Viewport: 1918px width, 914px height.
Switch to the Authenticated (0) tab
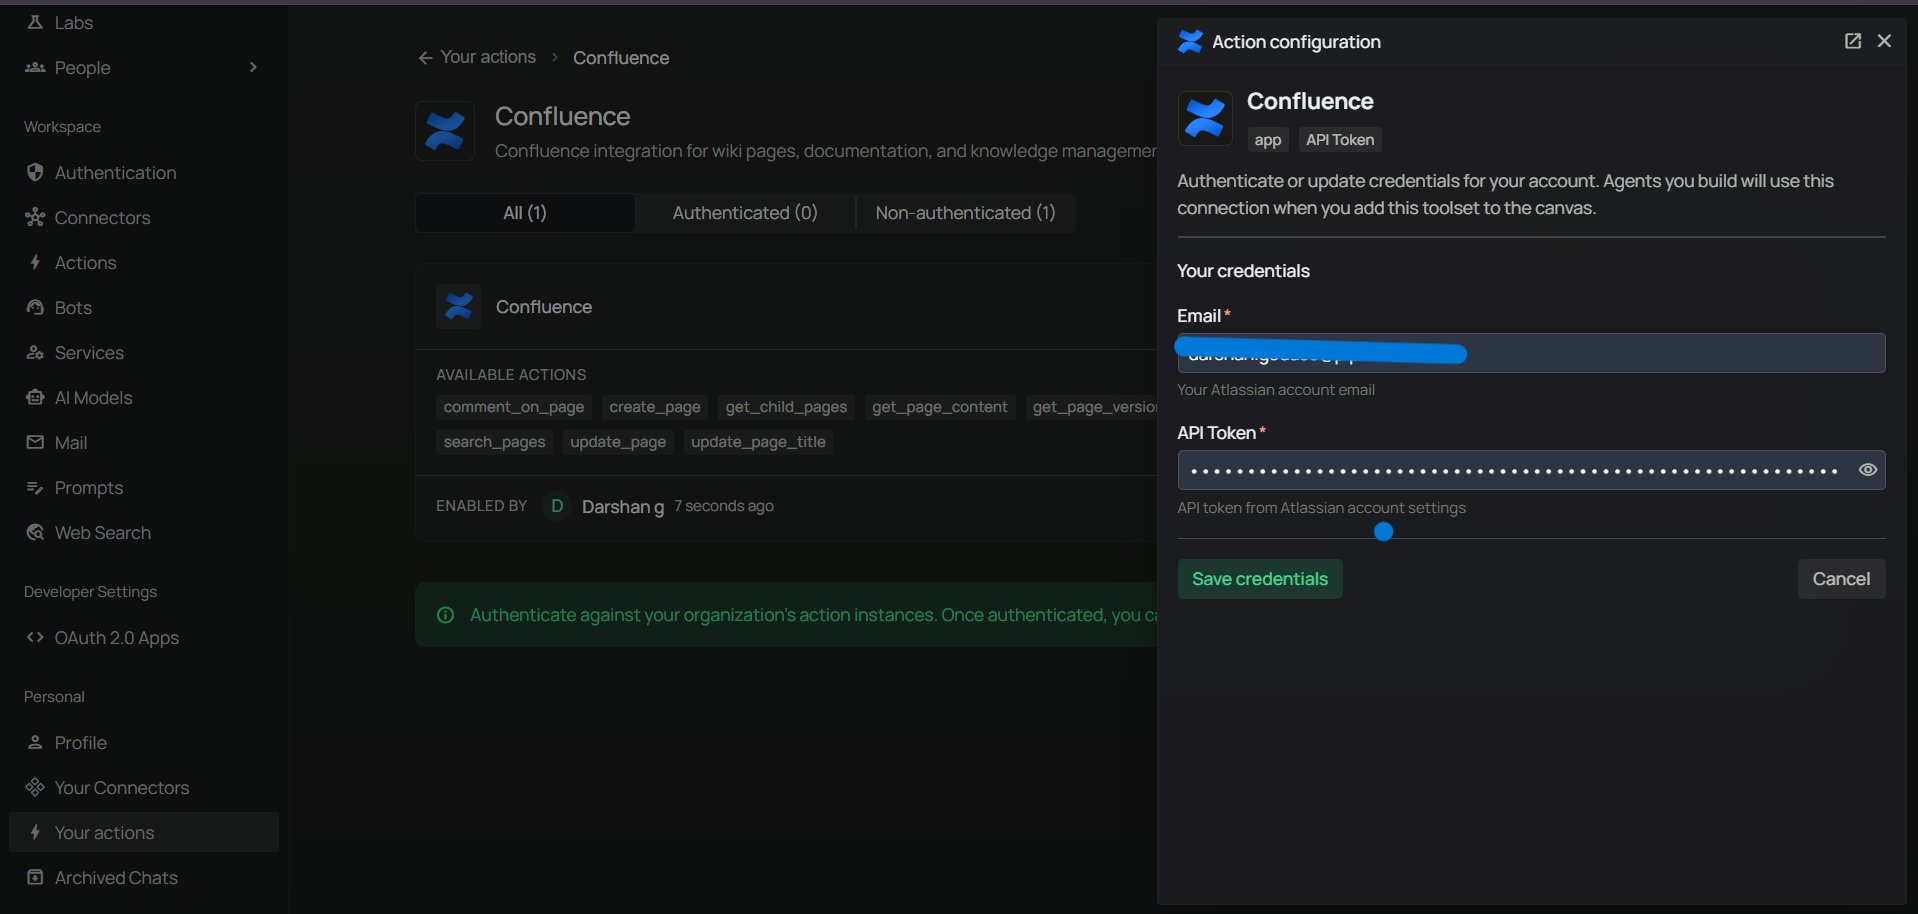pos(745,213)
